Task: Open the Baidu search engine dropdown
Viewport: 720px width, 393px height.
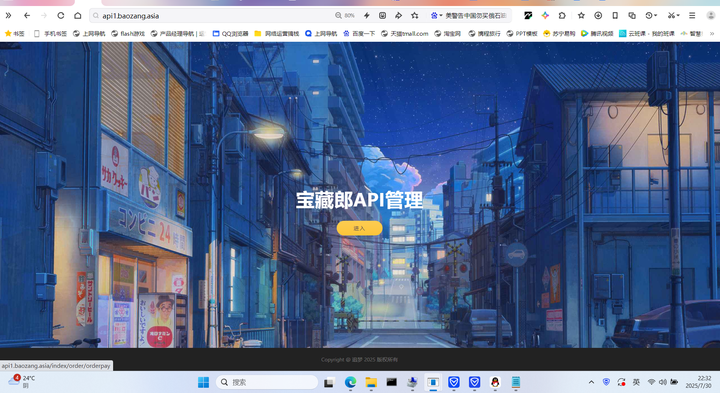Action: [436, 16]
